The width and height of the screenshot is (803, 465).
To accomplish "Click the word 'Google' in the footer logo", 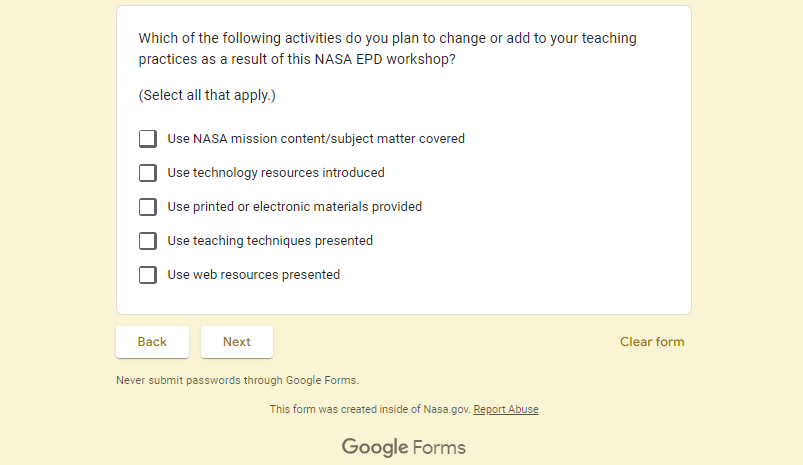I will [374, 447].
